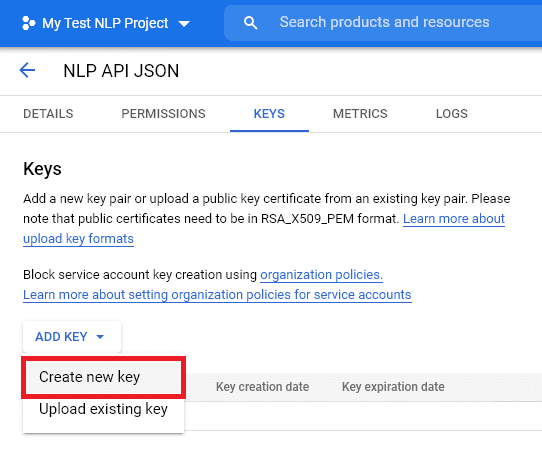Screen dimensions: 542x466
Task: Open link about setting organization policies for service accounts
Action: click(x=217, y=295)
